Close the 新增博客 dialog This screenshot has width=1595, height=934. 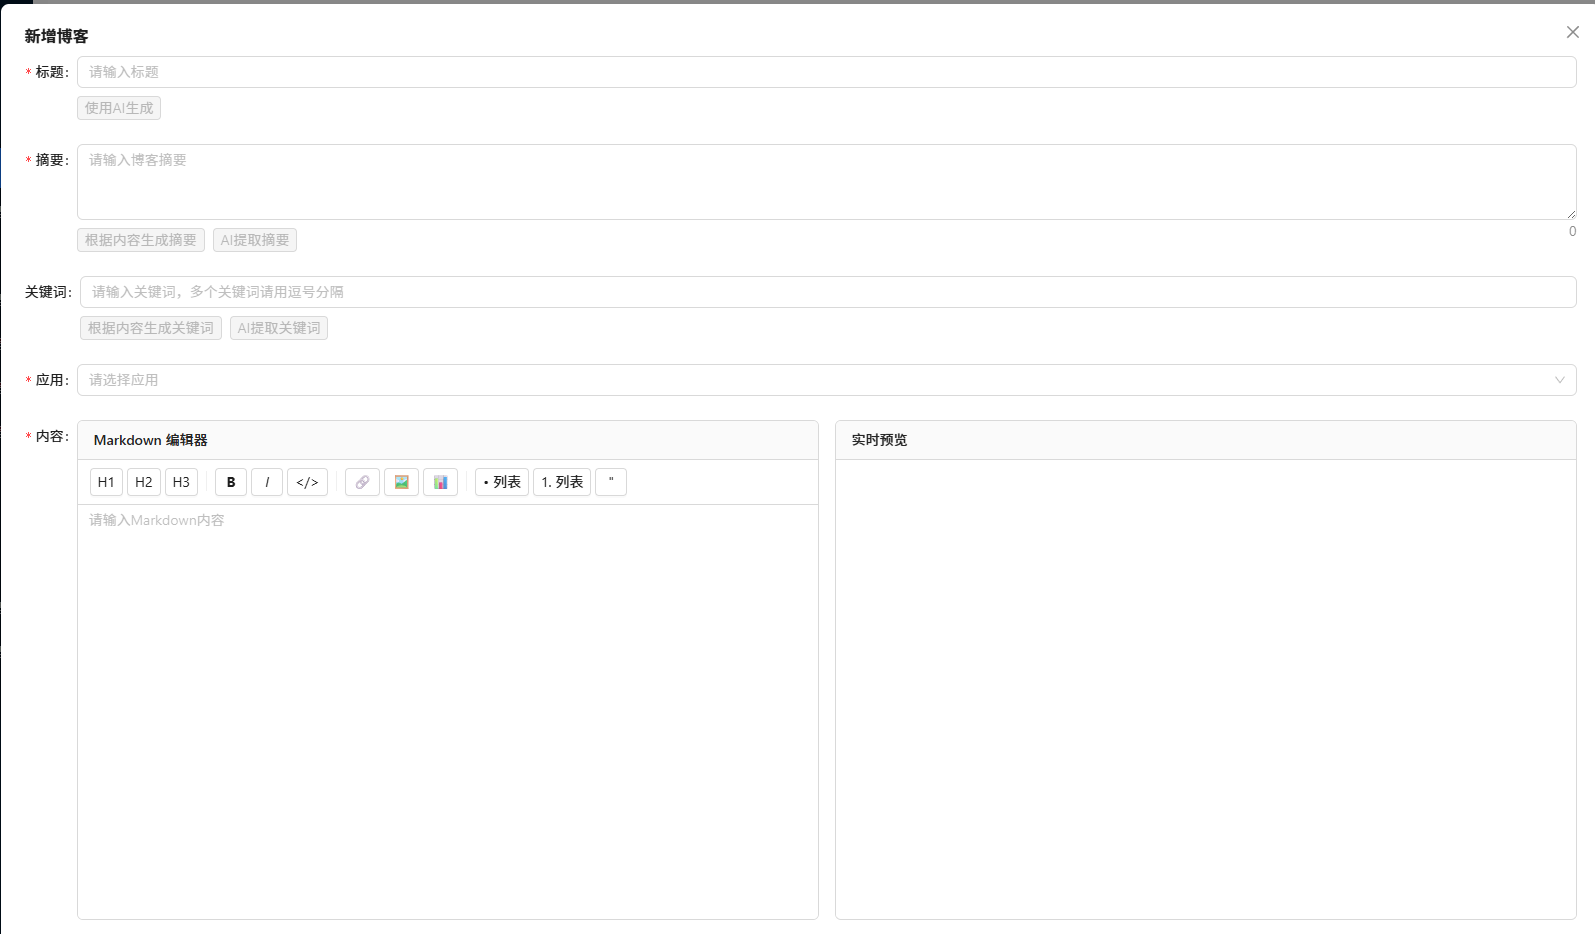(1572, 32)
